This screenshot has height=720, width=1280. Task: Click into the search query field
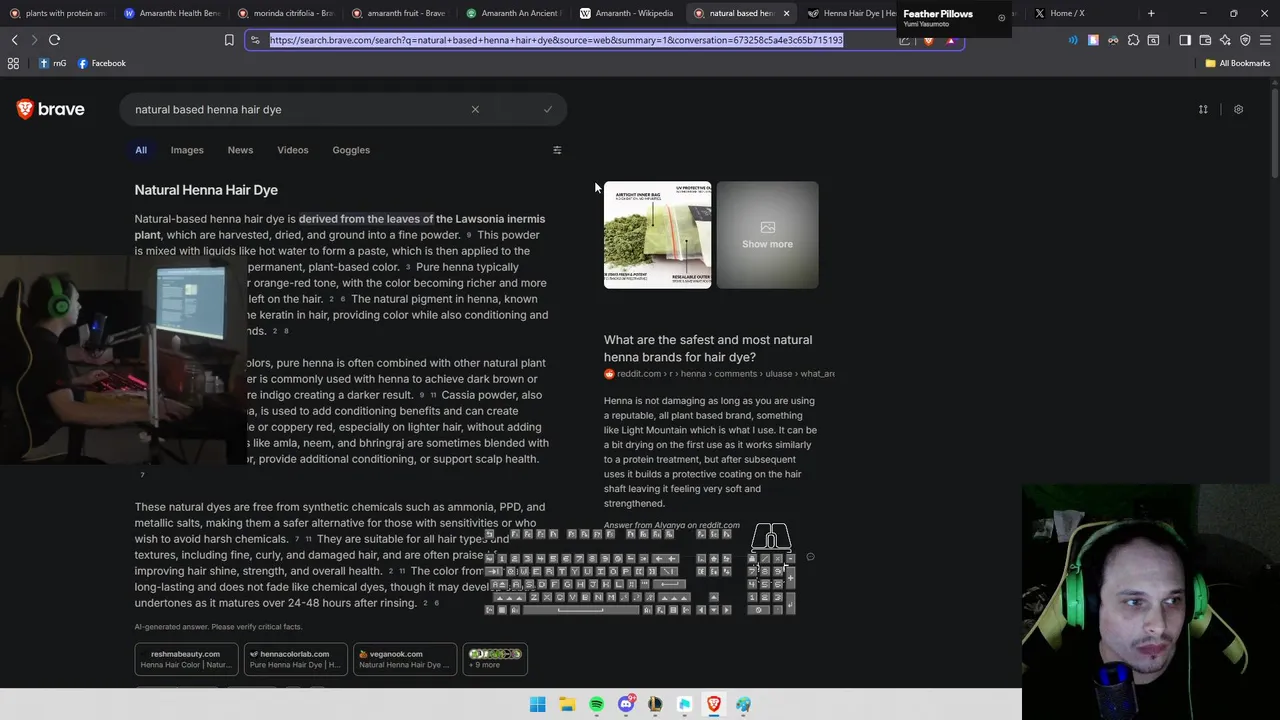pos(295,109)
